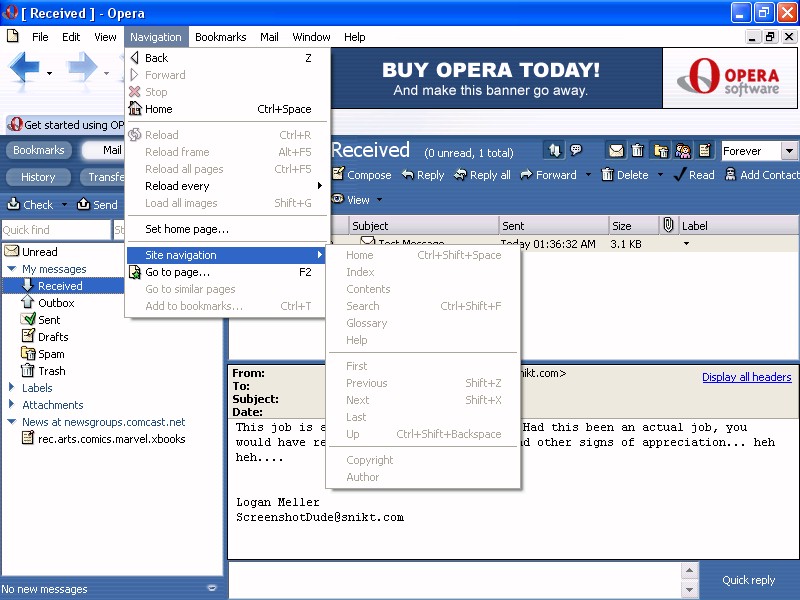Click the Quick reply button

coord(748,580)
